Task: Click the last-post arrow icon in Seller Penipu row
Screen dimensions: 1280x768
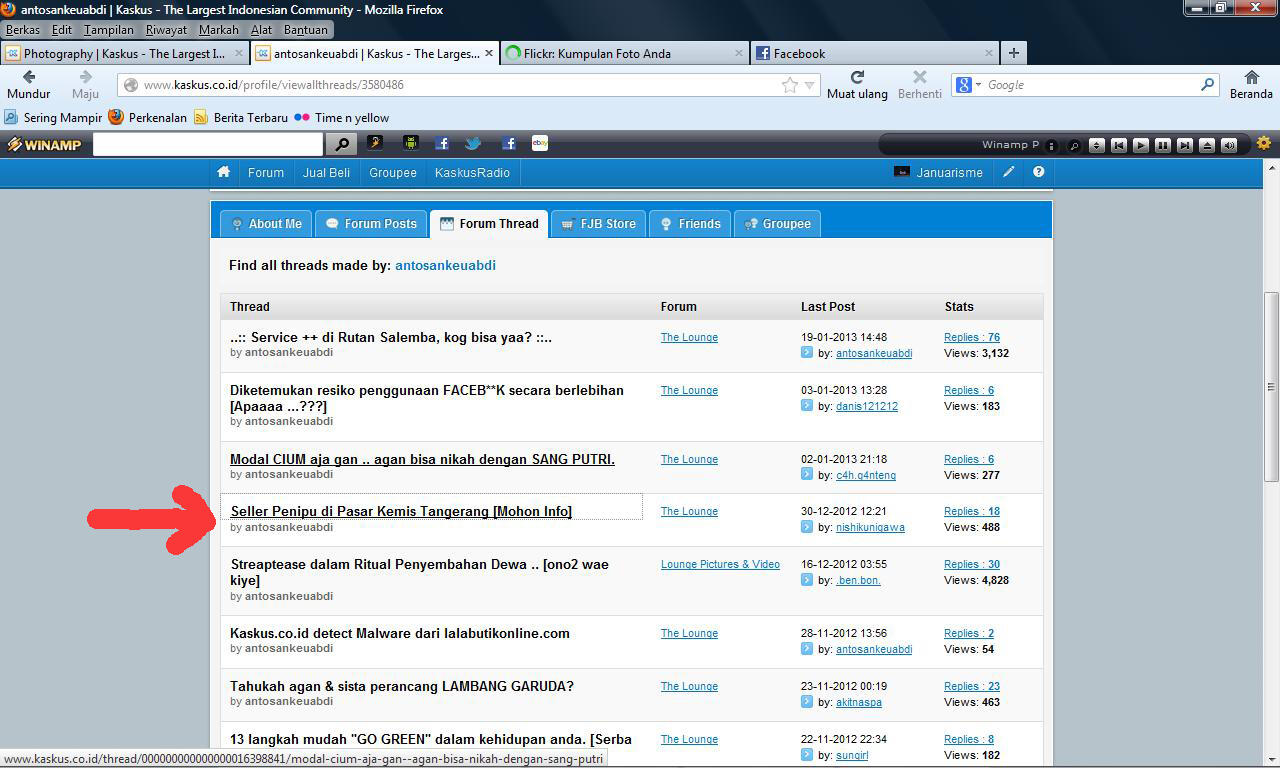Action: pyautogui.click(x=807, y=527)
